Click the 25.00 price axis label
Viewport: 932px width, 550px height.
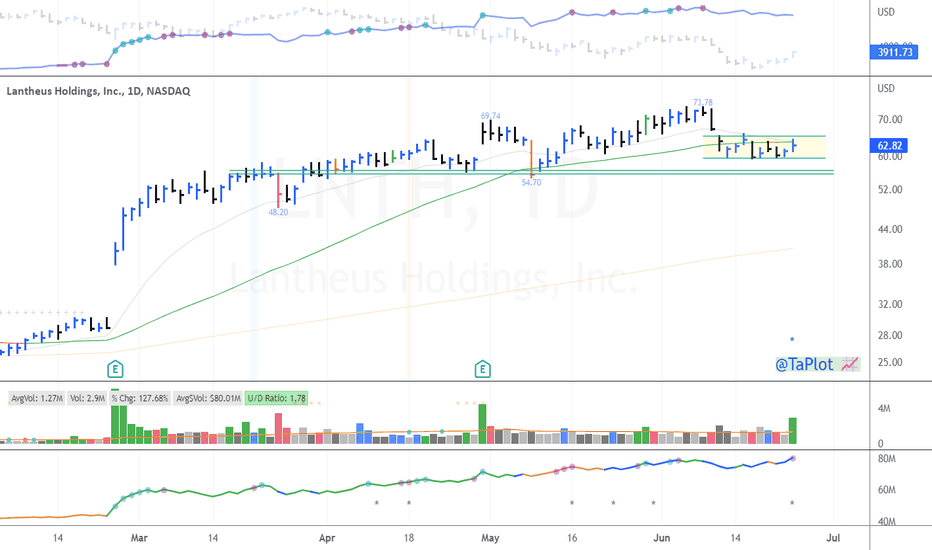click(x=890, y=362)
